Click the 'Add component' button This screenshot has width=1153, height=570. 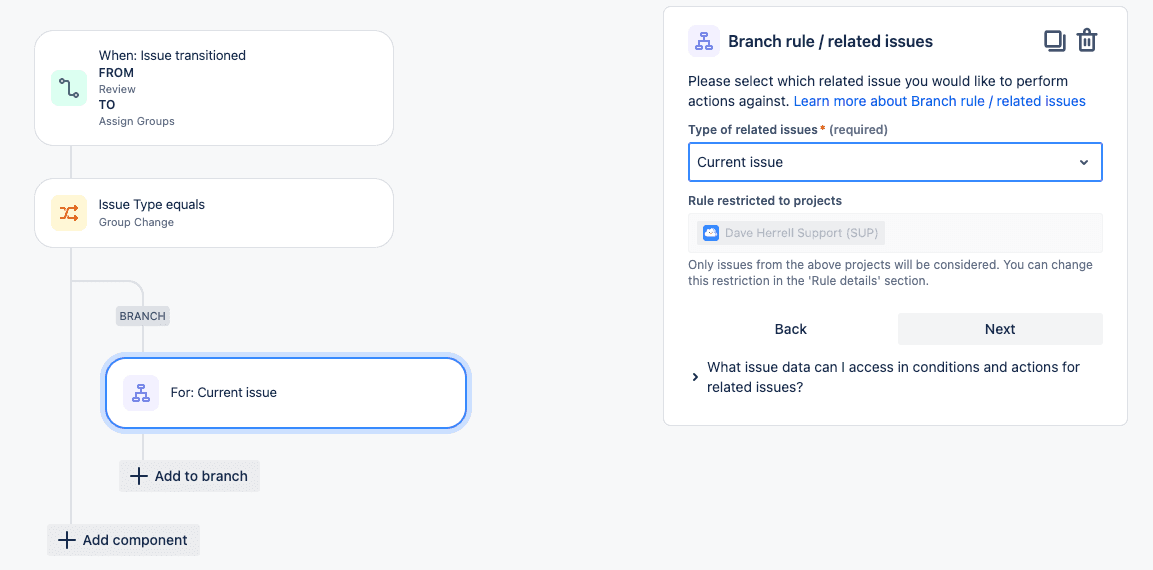(x=124, y=540)
